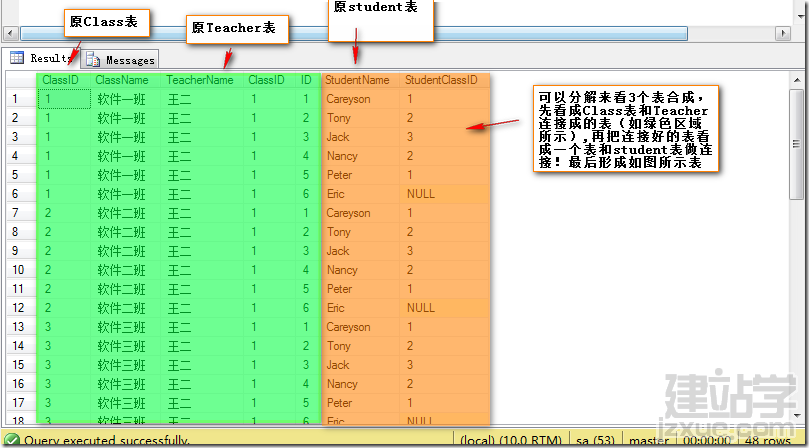This screenshot has width=809, height=448.
Task: Click the first ClassID cell in row 1
Action: (64, 99)
